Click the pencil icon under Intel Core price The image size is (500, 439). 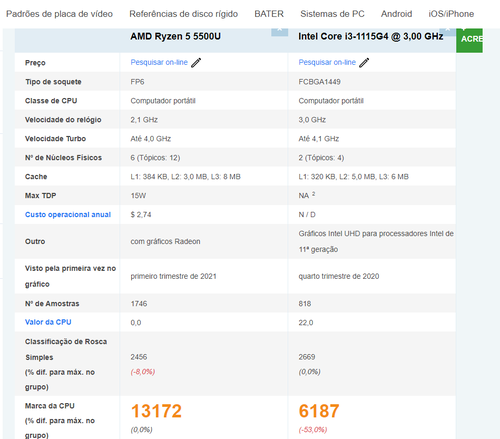tap(364, 63)
